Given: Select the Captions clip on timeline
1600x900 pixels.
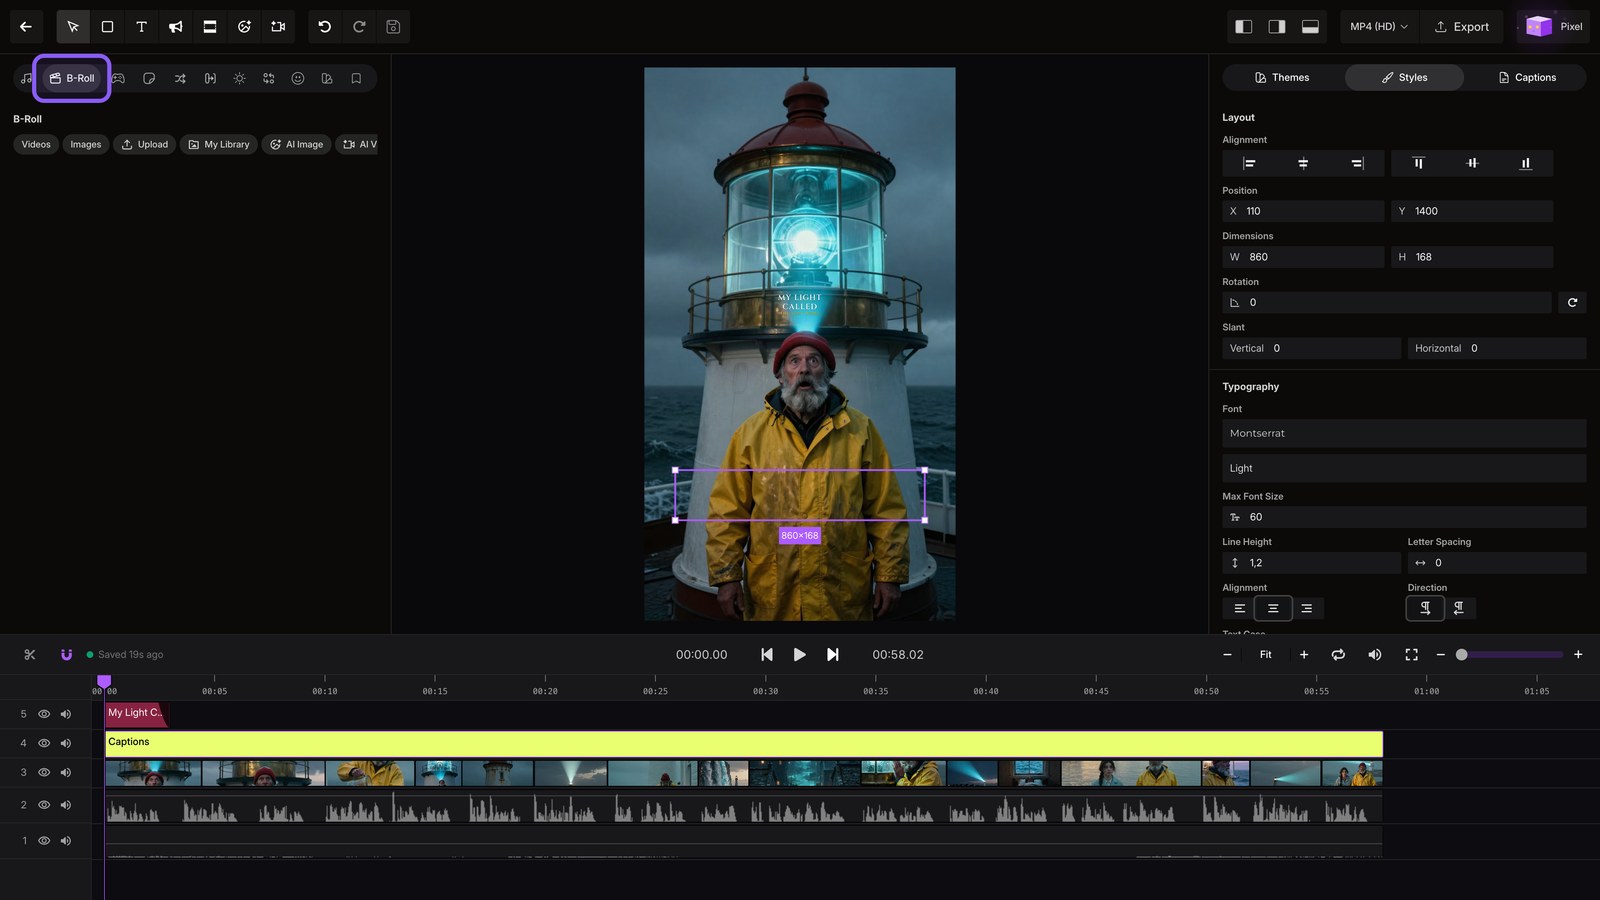Looking at the screenshot, I should (x=744, y=744).
